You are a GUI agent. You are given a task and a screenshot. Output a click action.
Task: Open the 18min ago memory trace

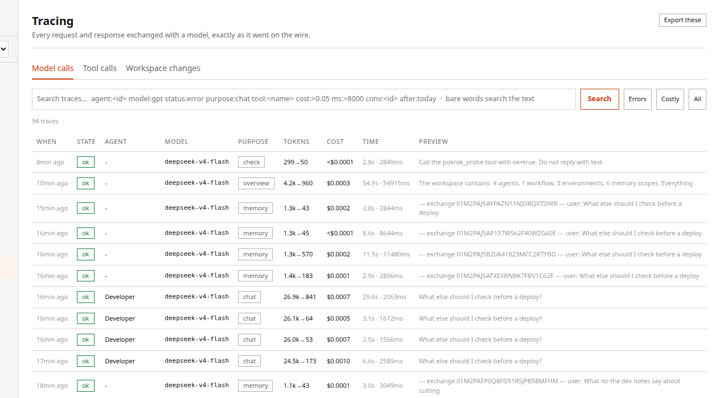coord(369,386)
